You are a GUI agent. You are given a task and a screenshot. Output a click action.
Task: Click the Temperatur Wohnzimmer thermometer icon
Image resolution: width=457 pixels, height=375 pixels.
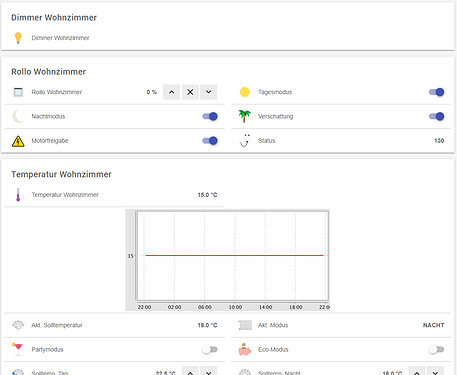(x=18, y=195)
